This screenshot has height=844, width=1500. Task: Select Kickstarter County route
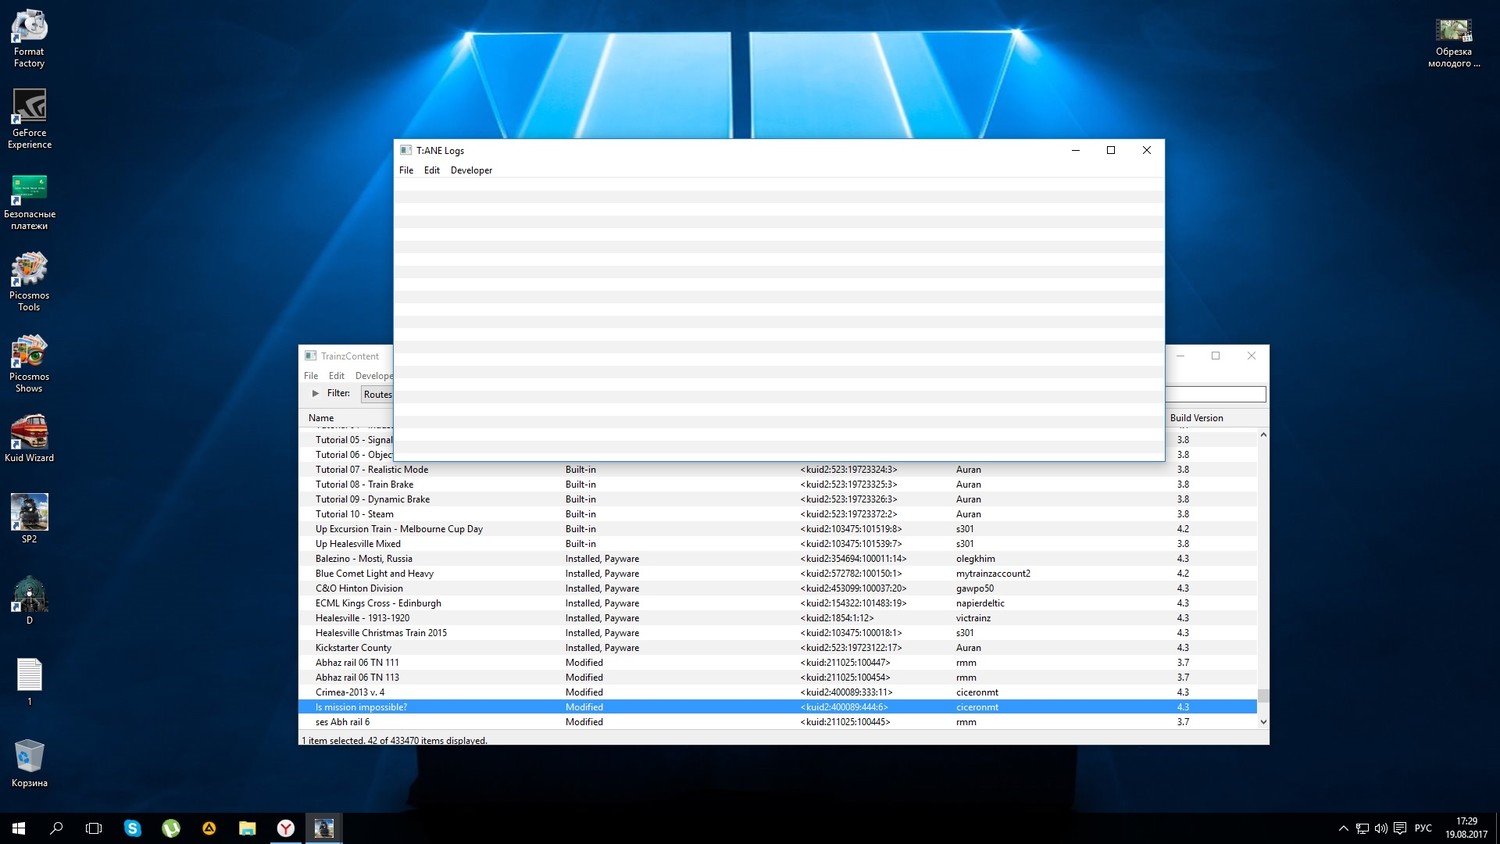click(778, 648)
